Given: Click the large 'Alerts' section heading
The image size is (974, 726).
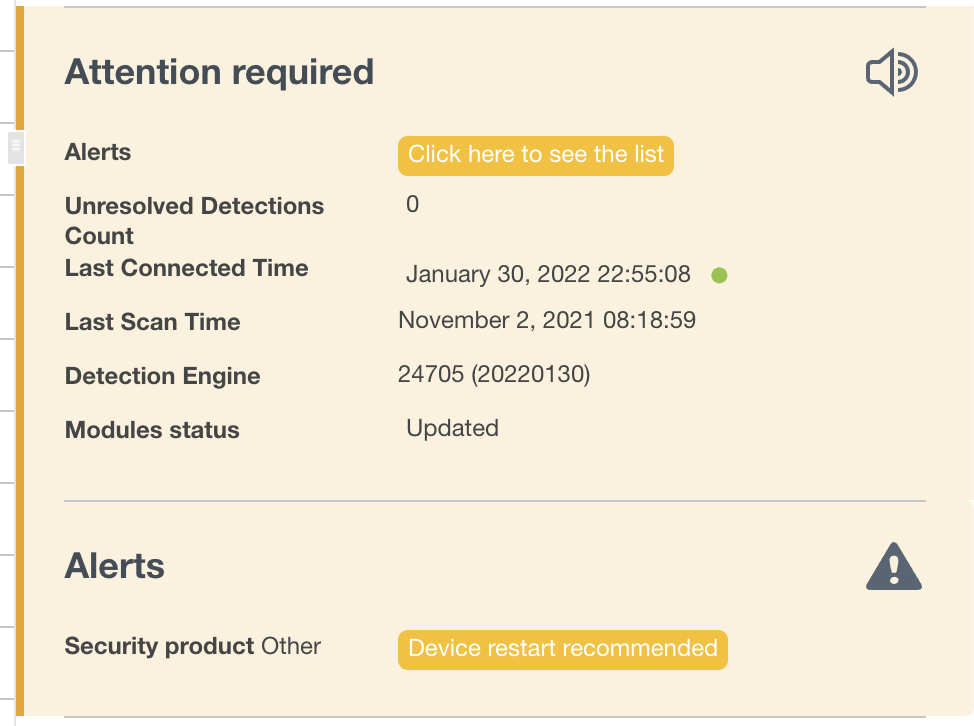Looking at the screenshot, I should pyautogui.click(x=115, y=566).
